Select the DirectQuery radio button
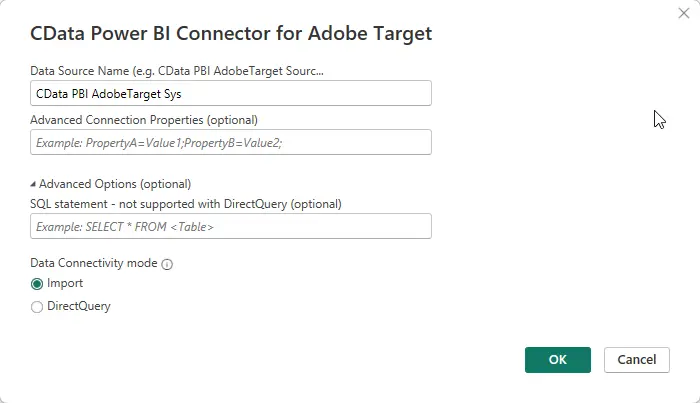The image size is (700, 403). click(x=38, y=307)
